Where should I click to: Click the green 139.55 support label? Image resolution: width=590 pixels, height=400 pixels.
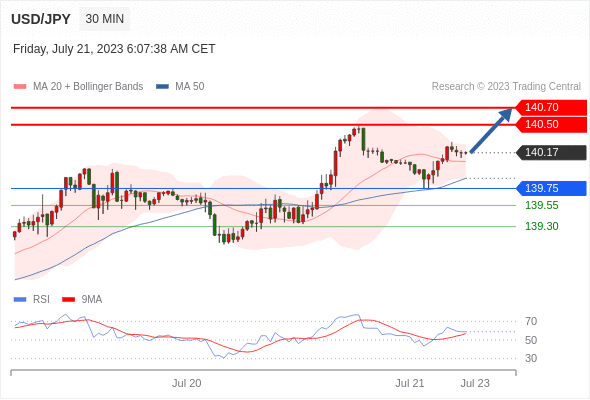click(x=542, y=205)
